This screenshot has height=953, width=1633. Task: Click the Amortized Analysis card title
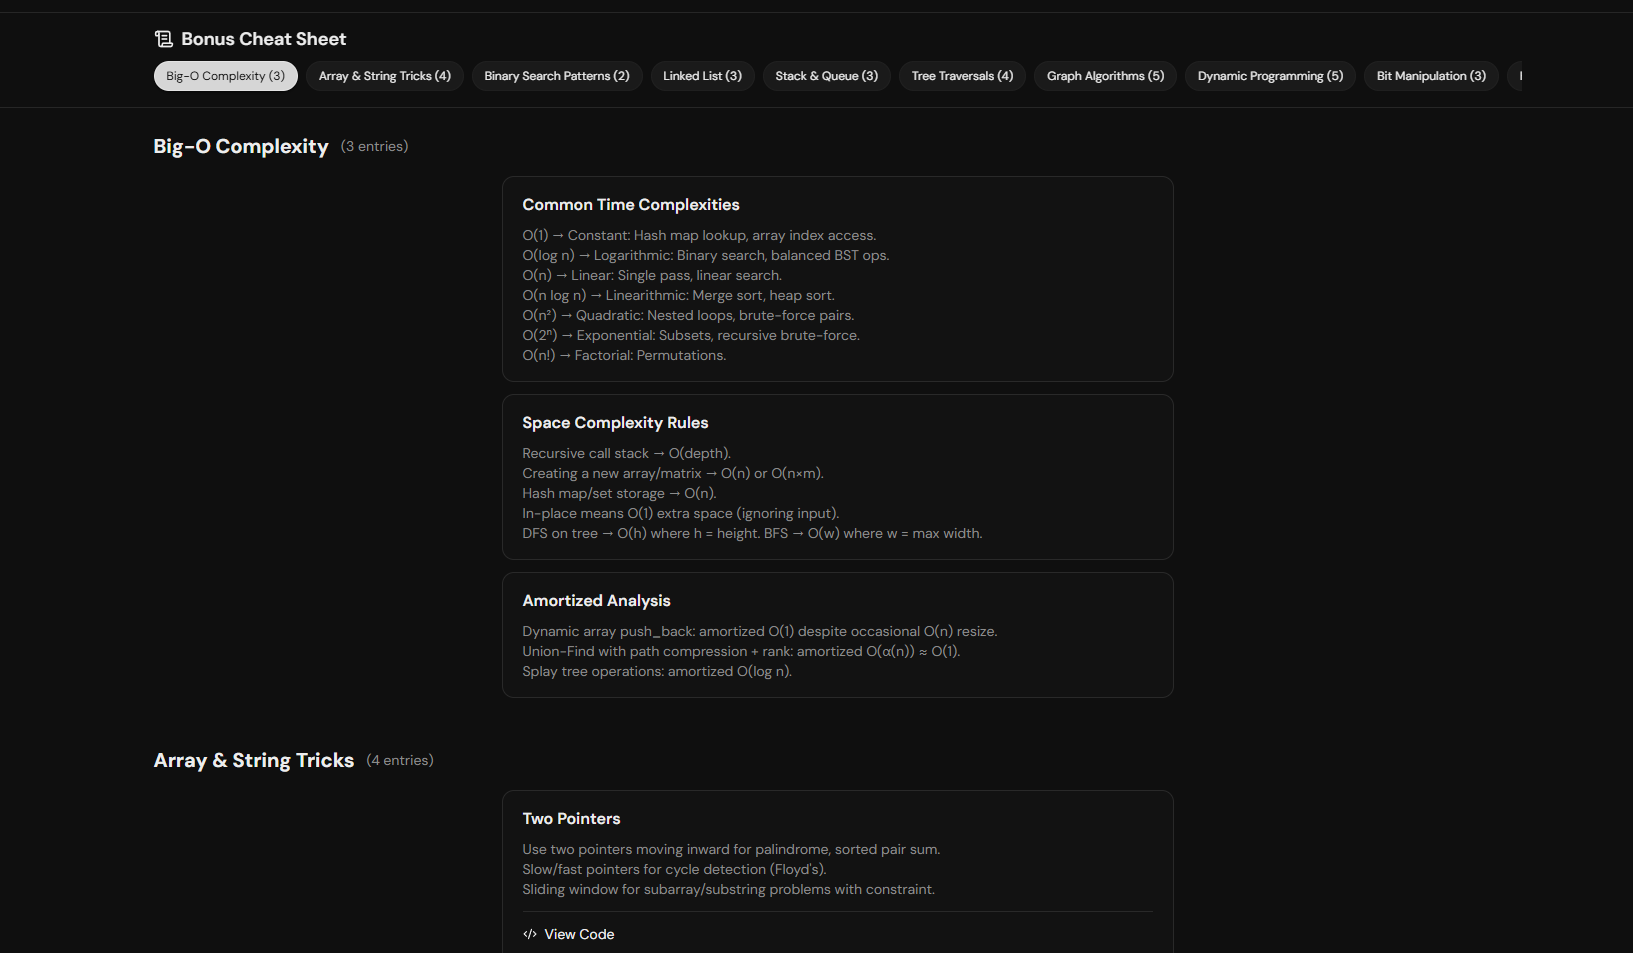(x=597, y=601)
